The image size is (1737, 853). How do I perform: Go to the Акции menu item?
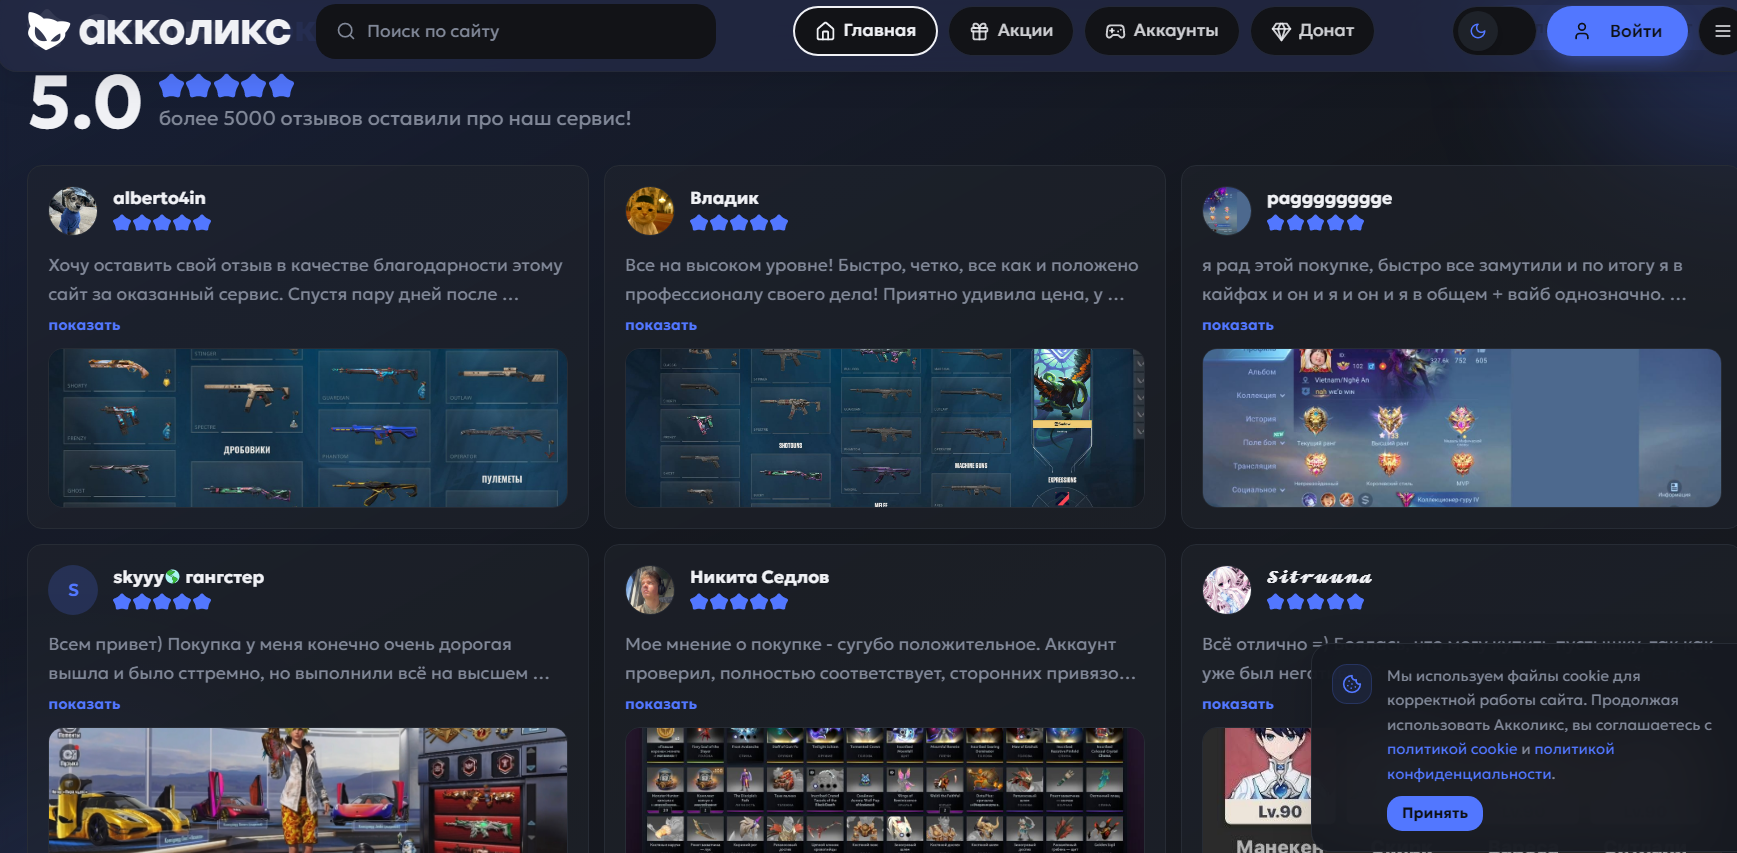[1011, 31]
